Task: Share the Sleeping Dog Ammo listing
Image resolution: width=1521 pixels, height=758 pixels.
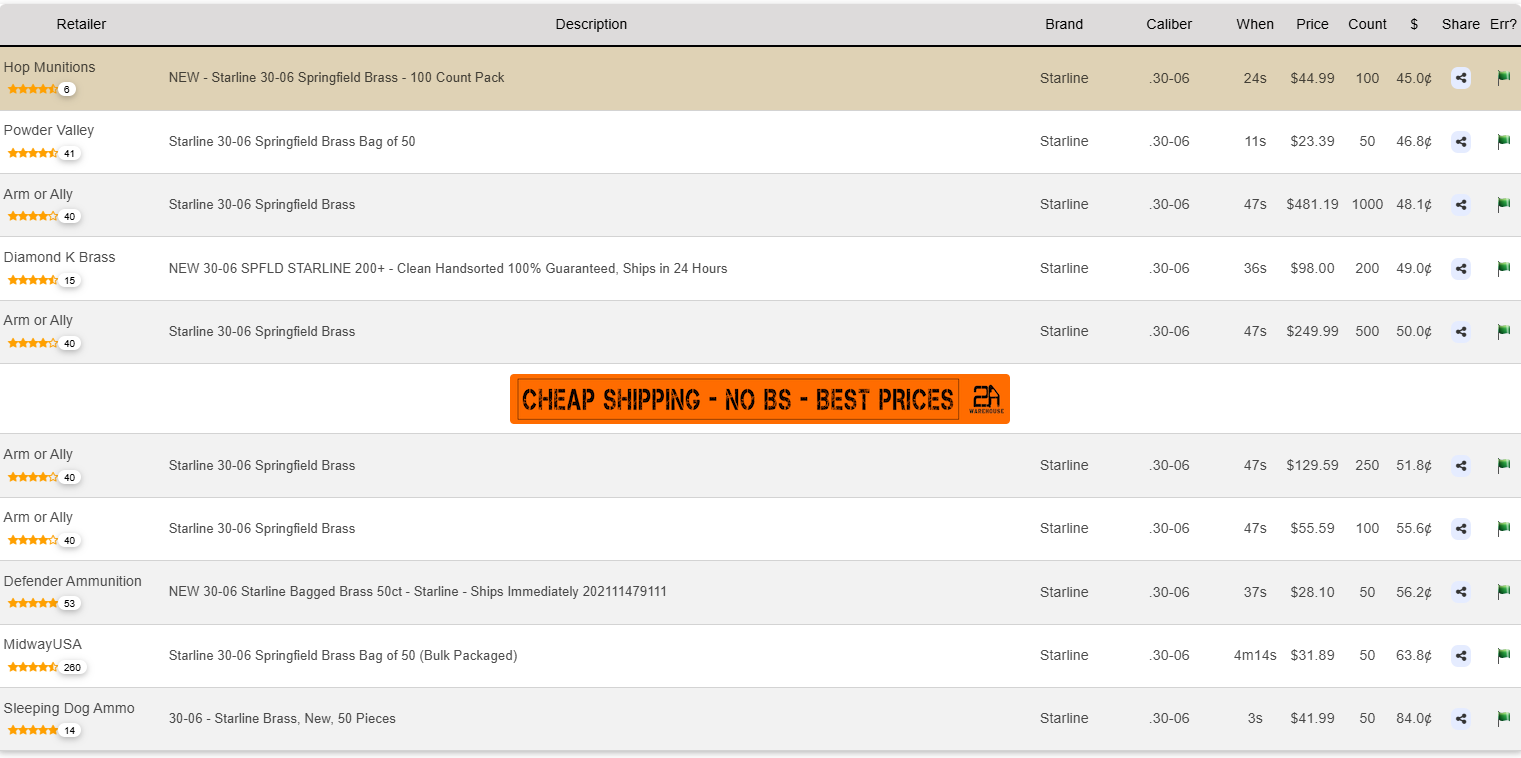Action: click(x=1461, y=719)
